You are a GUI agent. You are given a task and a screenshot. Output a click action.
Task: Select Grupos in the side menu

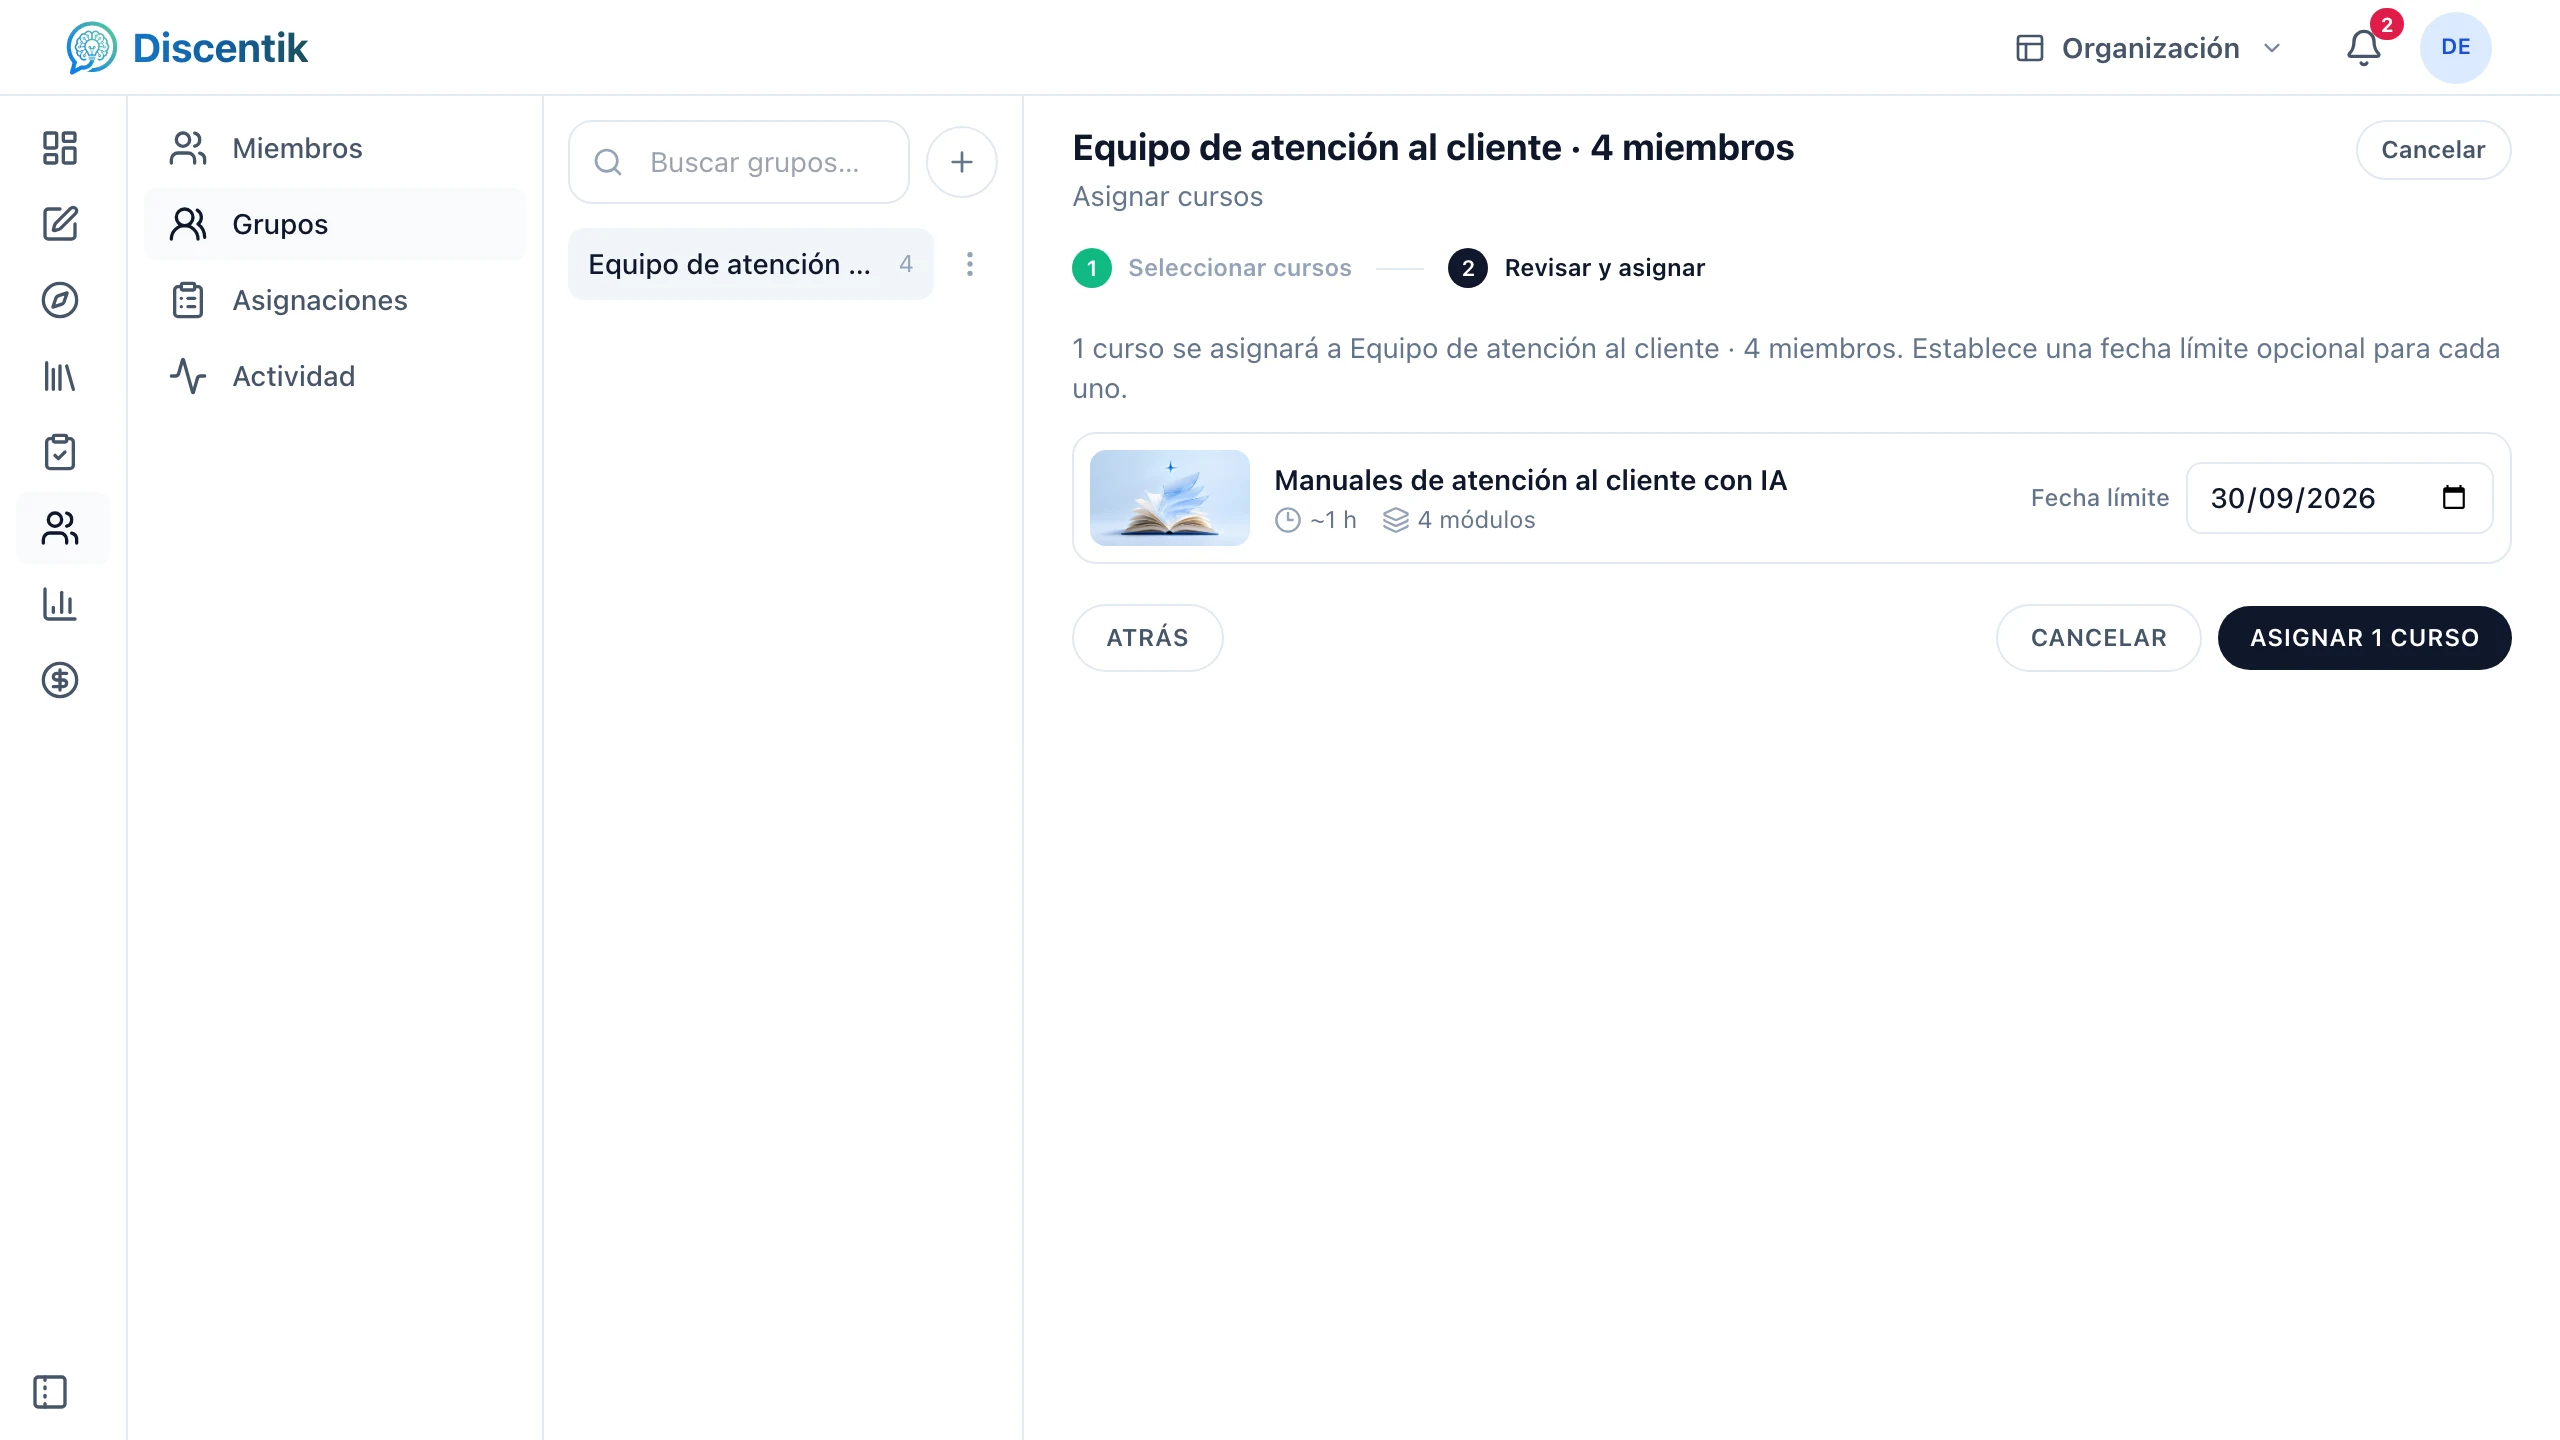point(335,224)
